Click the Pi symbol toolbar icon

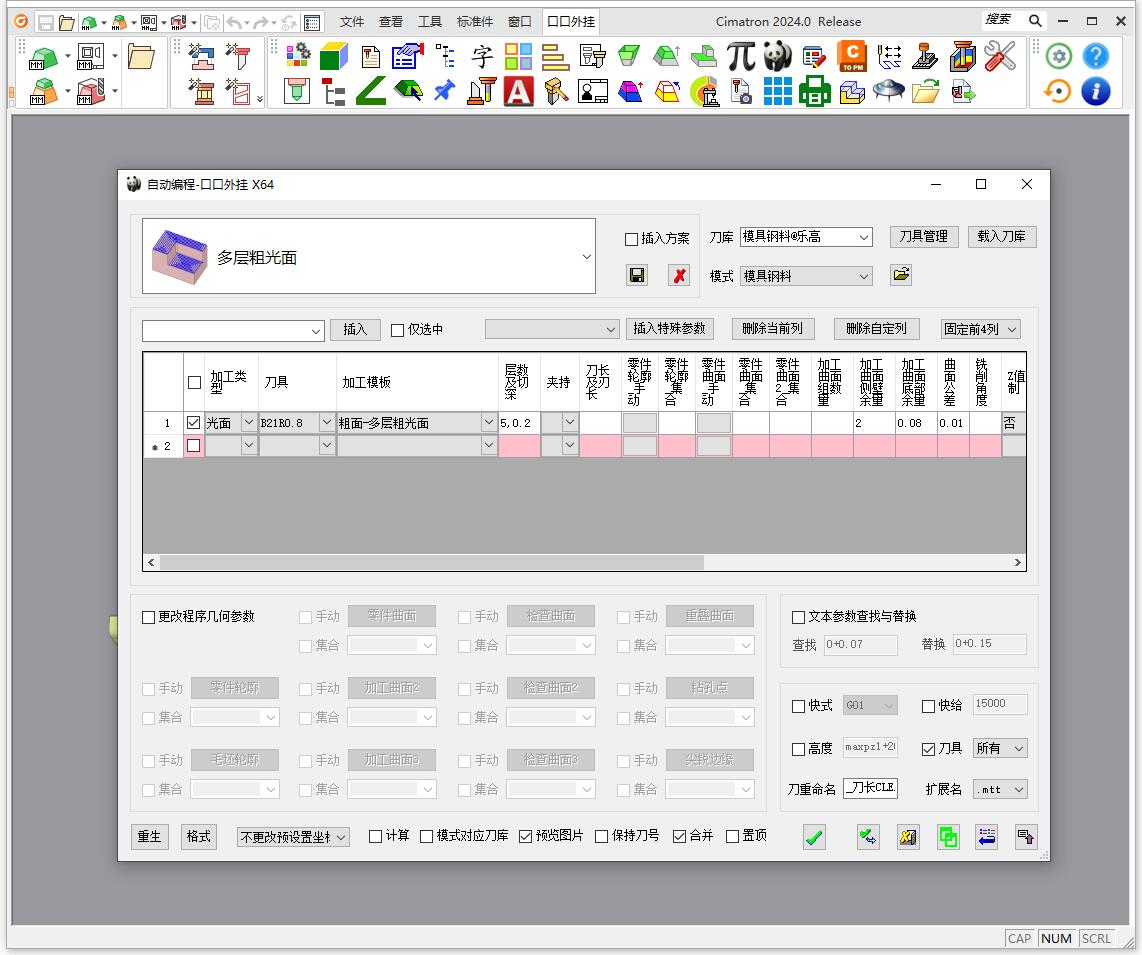coord(740,57)
